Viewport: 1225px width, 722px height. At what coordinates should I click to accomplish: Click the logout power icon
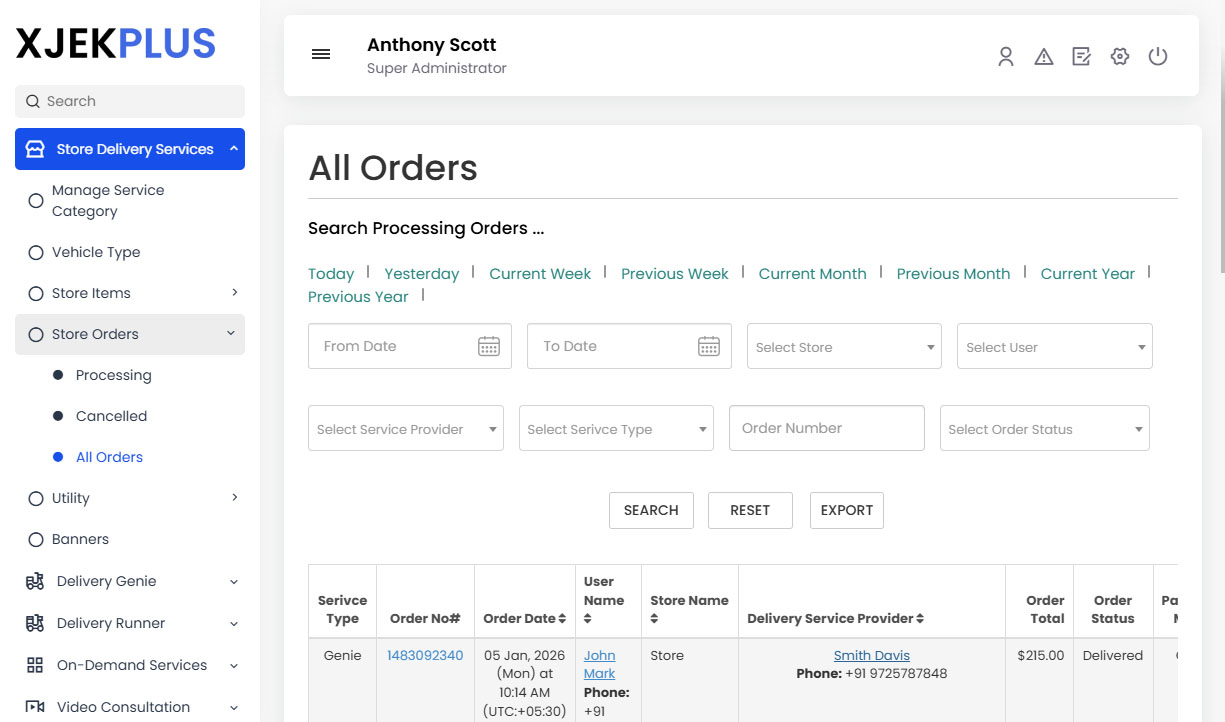[x=1157, y=57]
